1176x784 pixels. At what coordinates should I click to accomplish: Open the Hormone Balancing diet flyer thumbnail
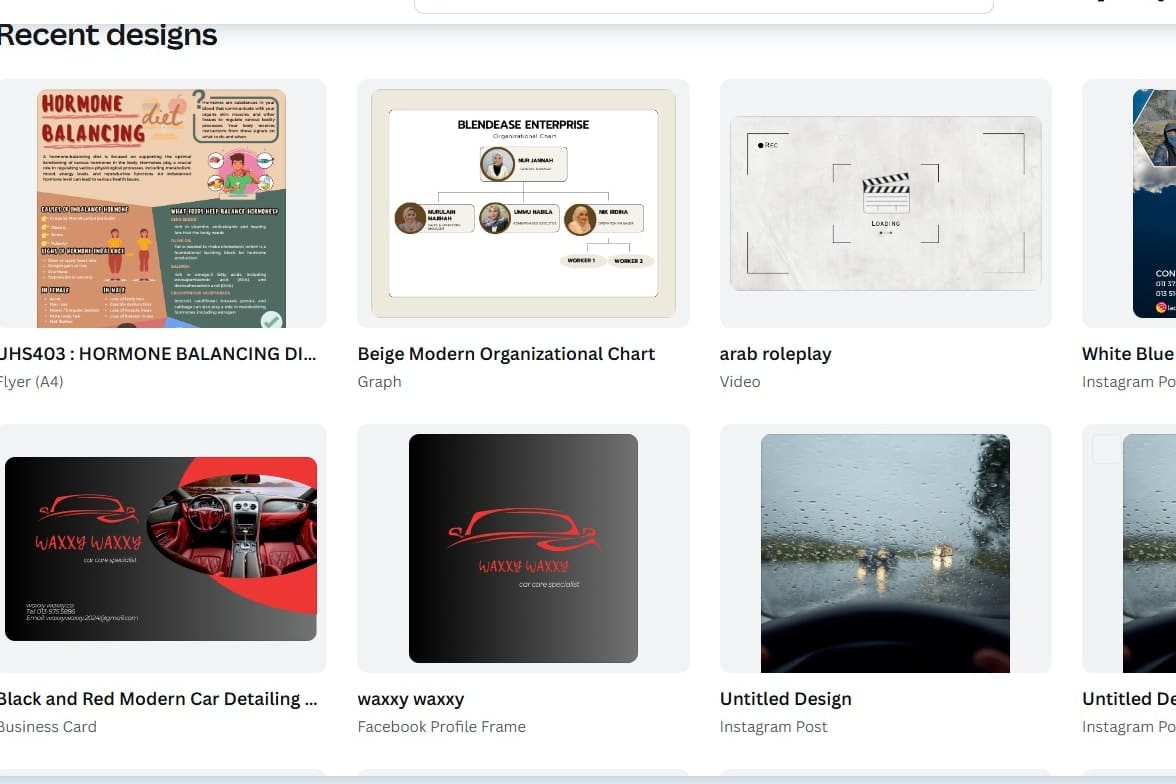click(161, 208)
